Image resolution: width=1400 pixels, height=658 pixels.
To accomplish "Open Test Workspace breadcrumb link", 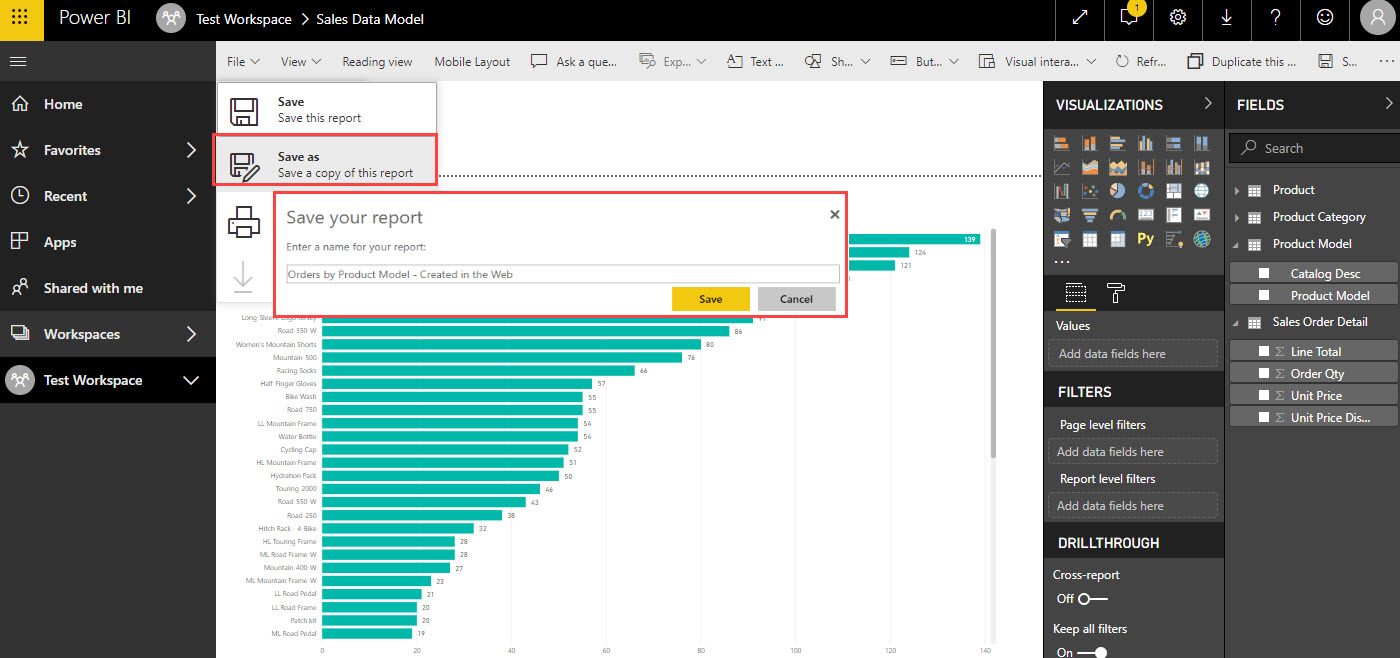I will (243, 19).
